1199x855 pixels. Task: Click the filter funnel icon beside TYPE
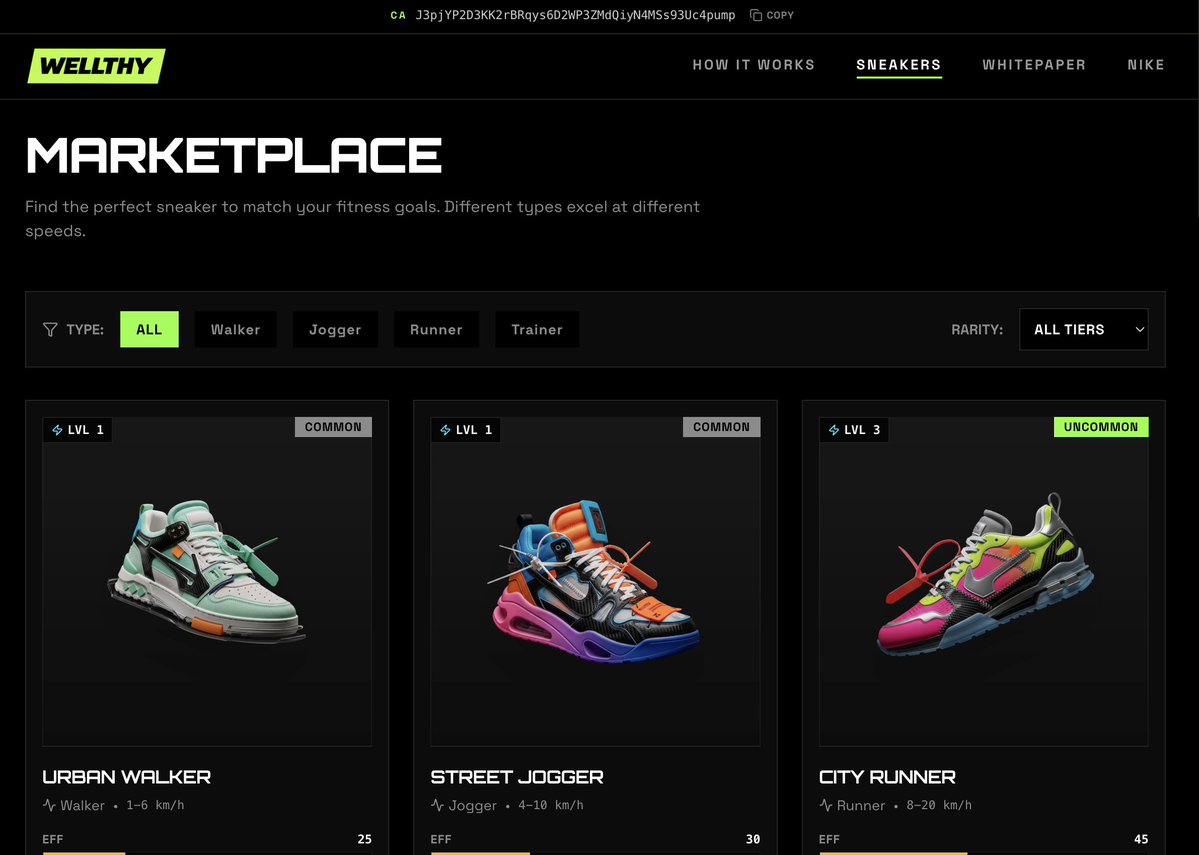50,330
